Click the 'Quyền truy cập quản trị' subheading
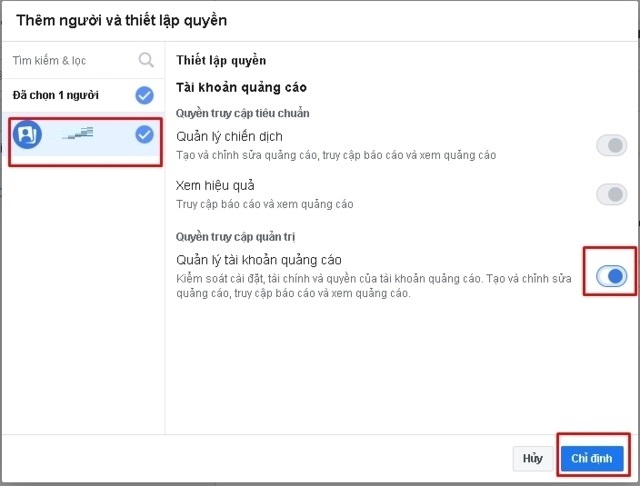Viewport: 640px width, 486px height. click(x=236, y=237)
